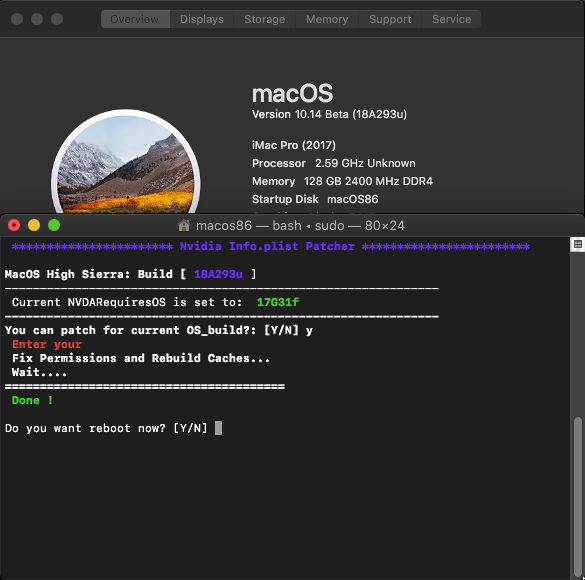Click the purple build number '18A293u' in Terminal
The width and height of the screenshot is (585, 580).
click(218, 274)
